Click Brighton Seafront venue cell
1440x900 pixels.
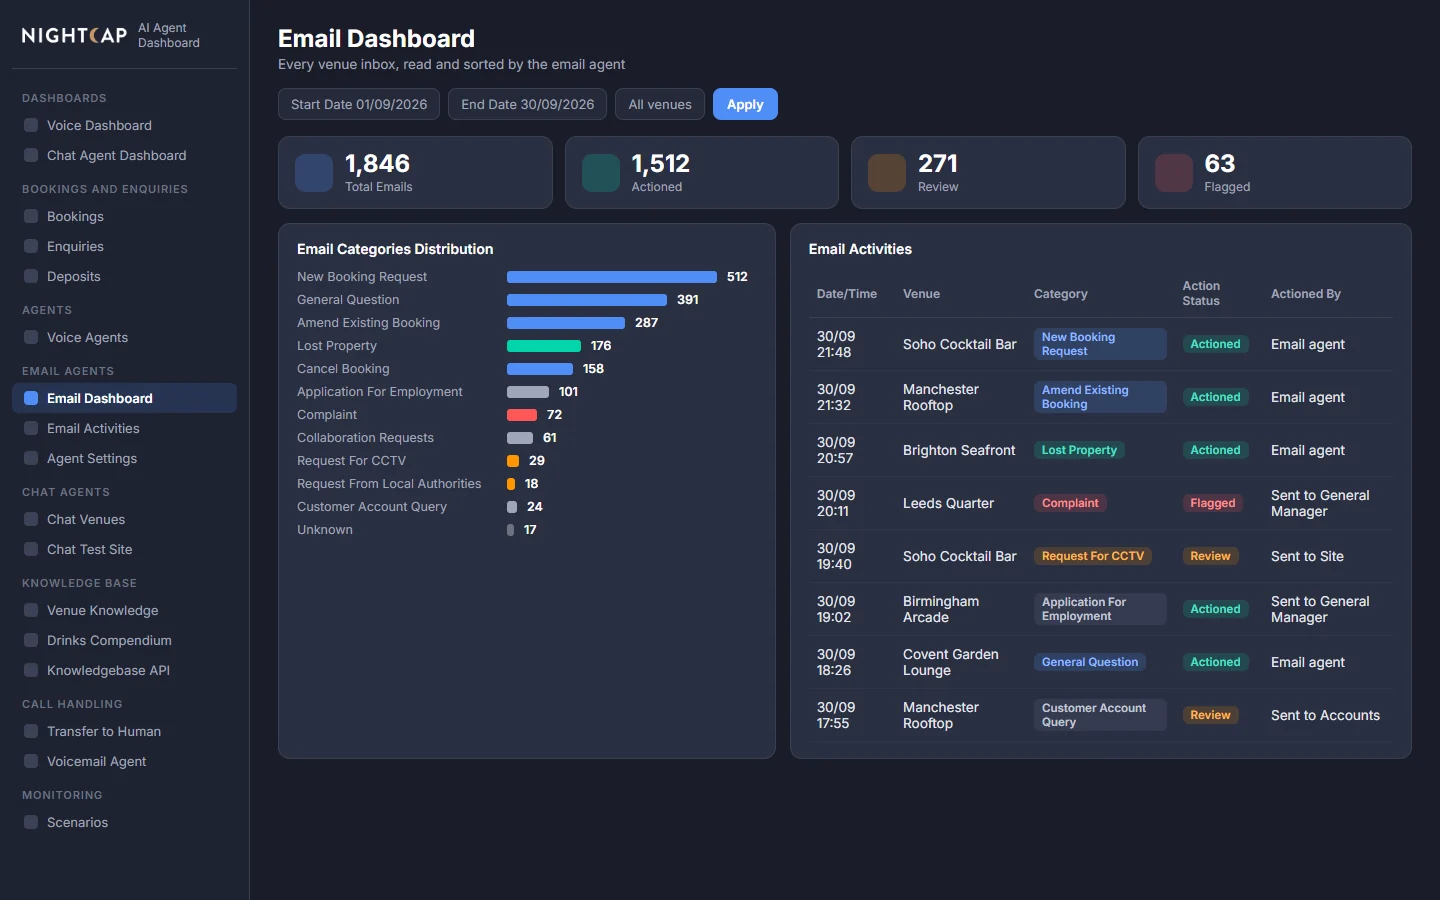pos(959,450)
